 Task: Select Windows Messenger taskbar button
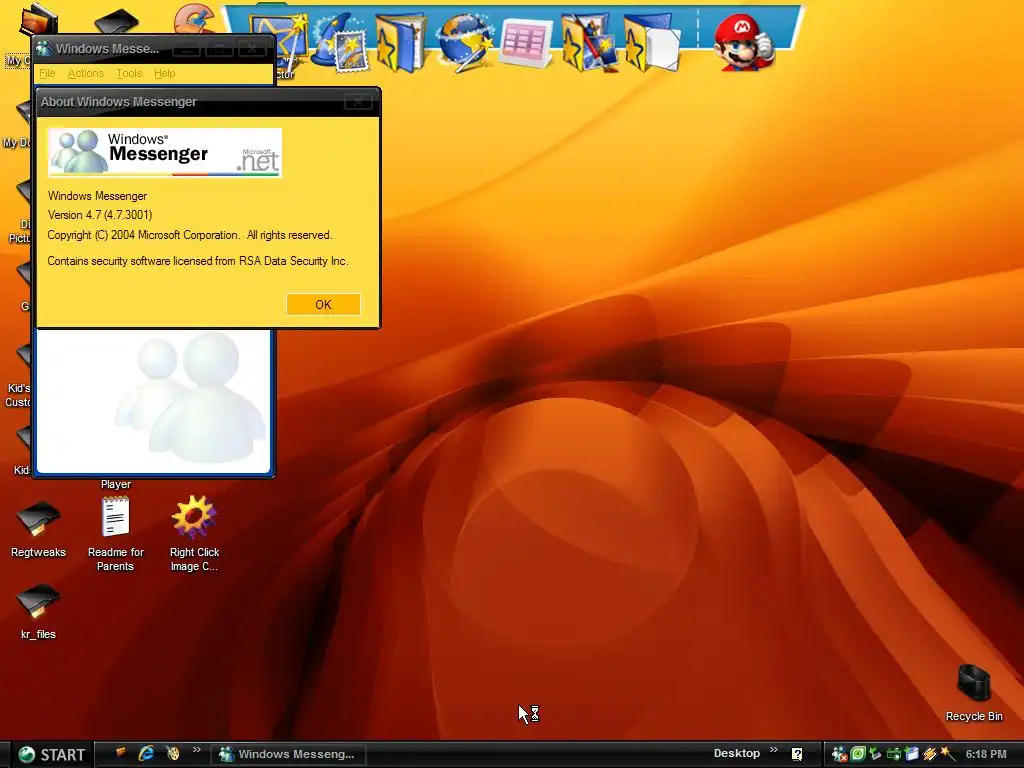pos(288,754)
